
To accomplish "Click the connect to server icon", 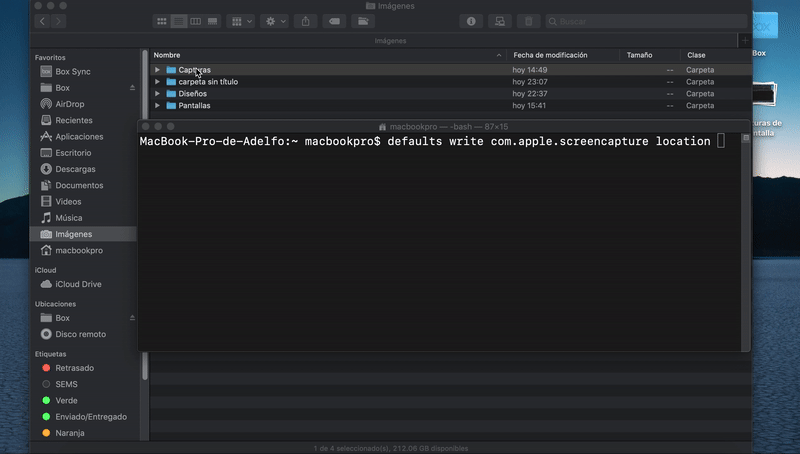I will pos(500,21).
